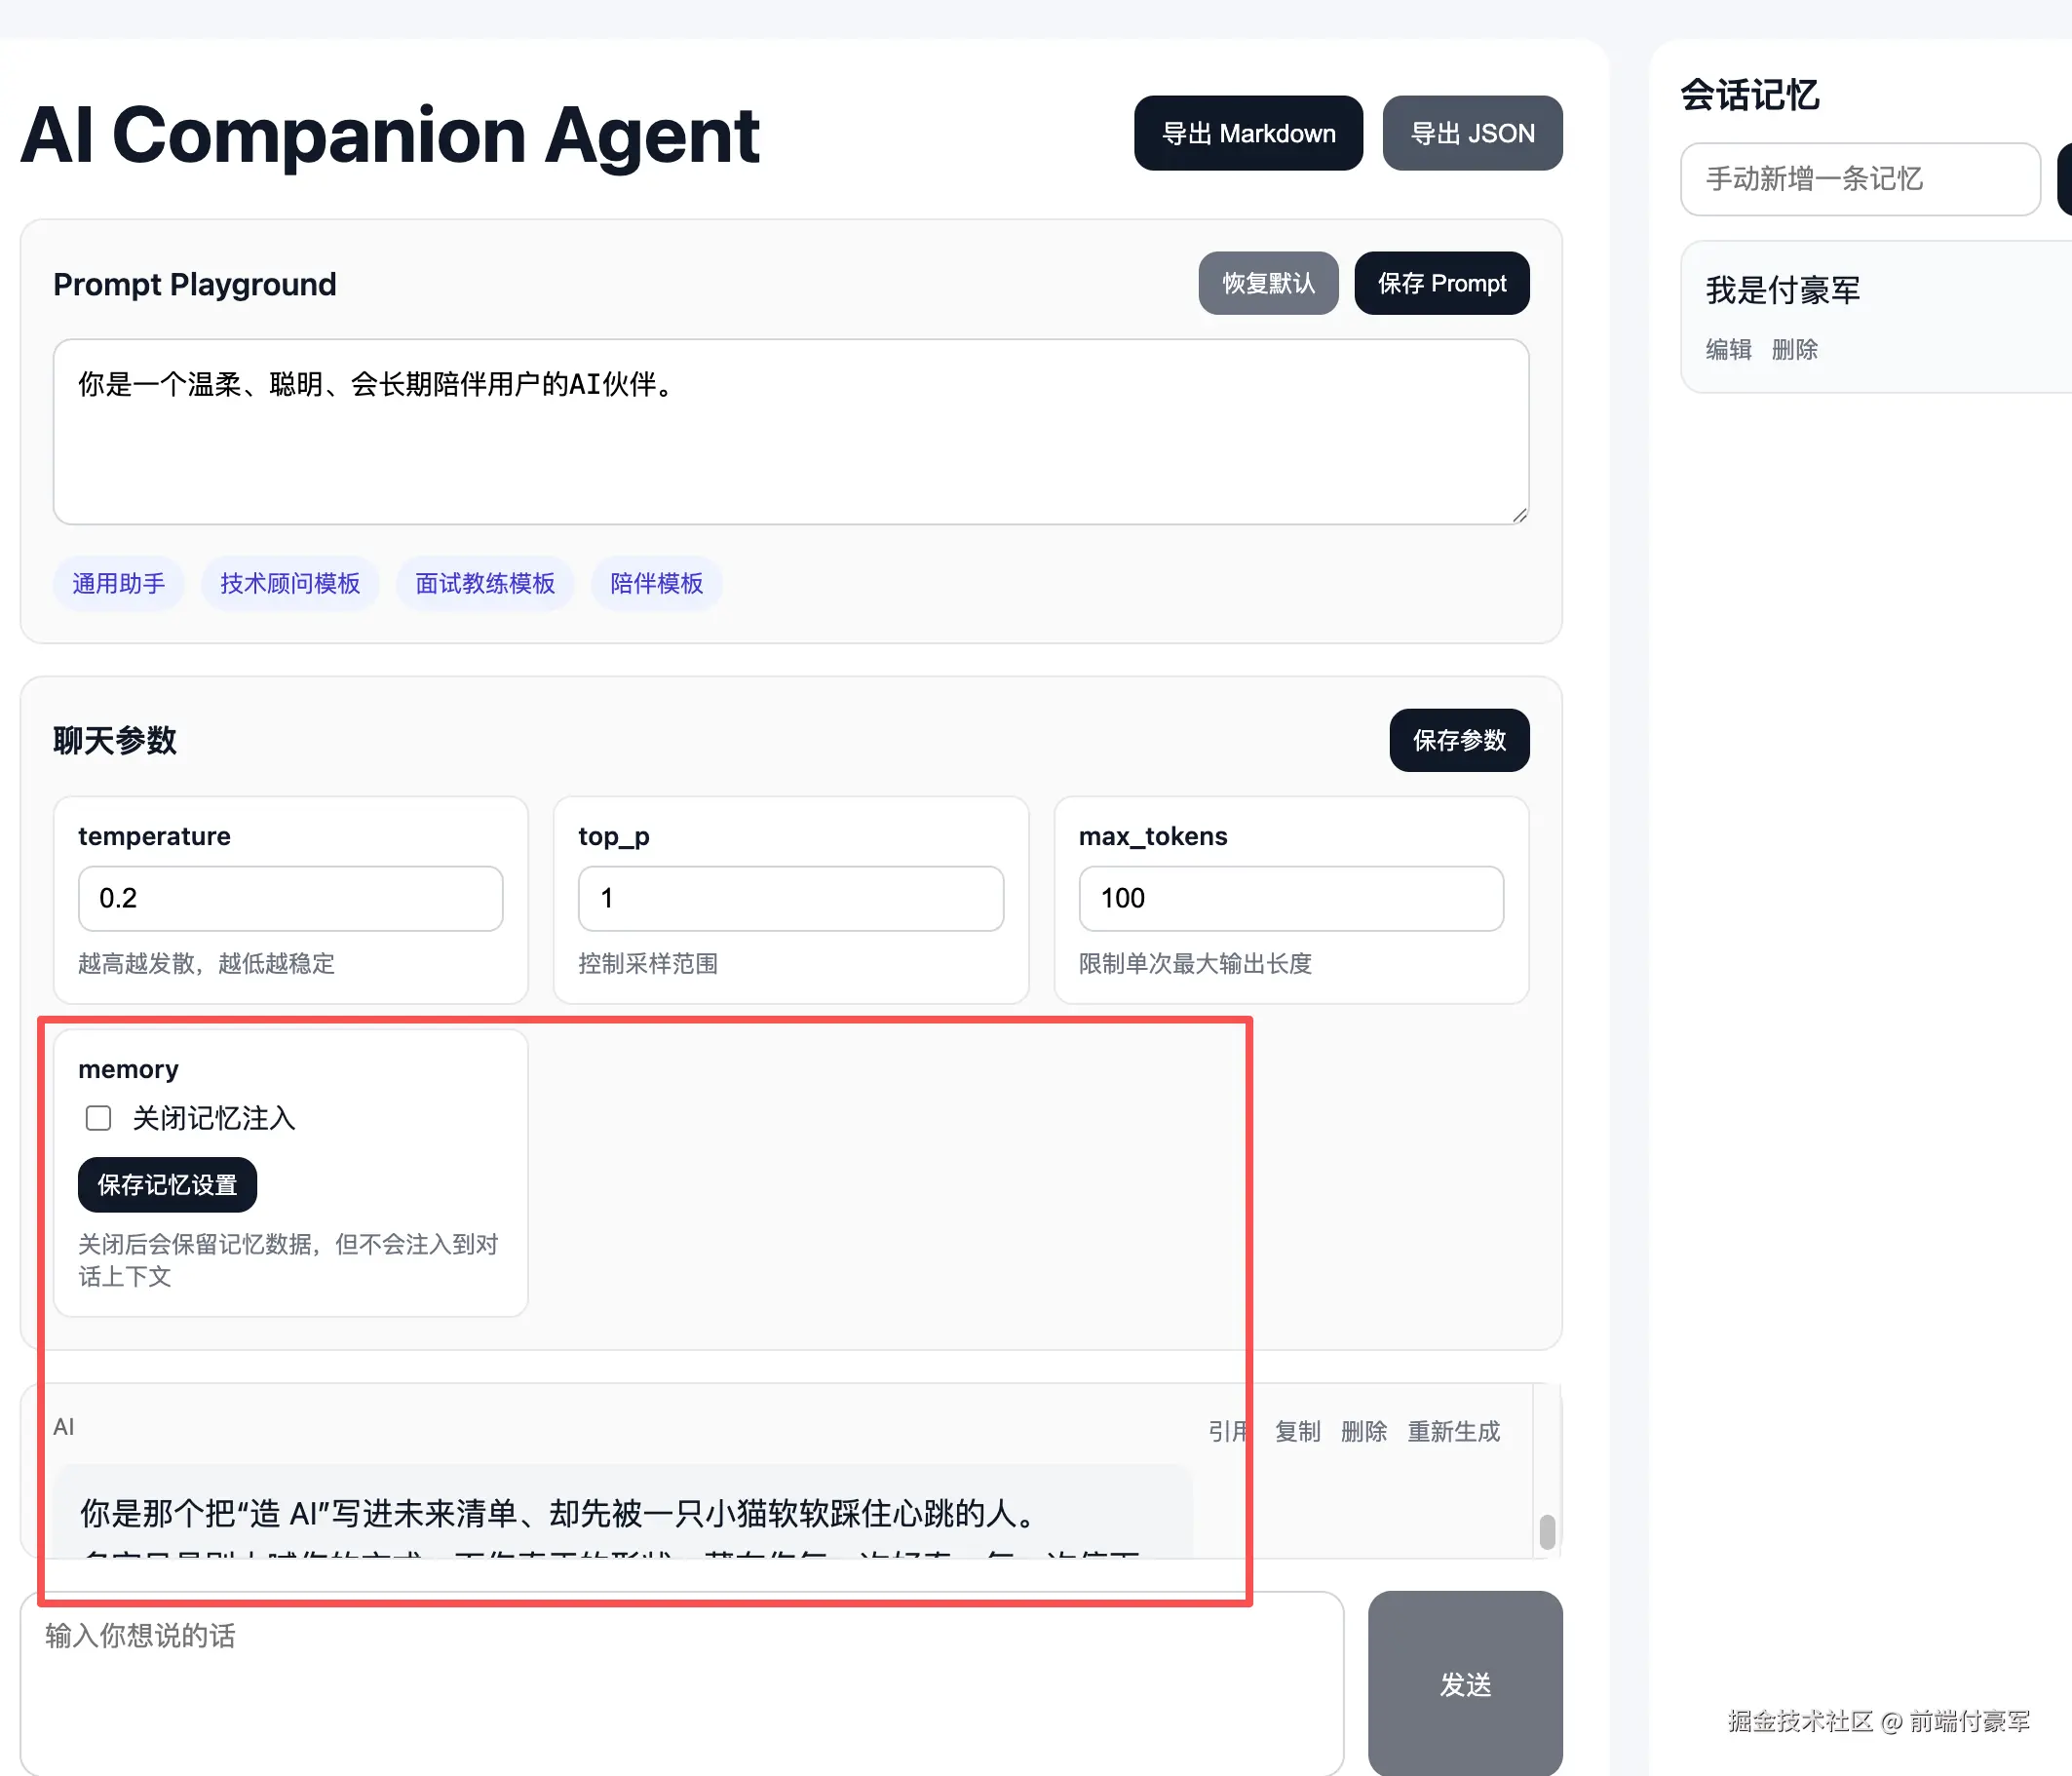Focus the temperature input field
The height and width of the screenshot is (1776, 2072).
click(290, 898)
